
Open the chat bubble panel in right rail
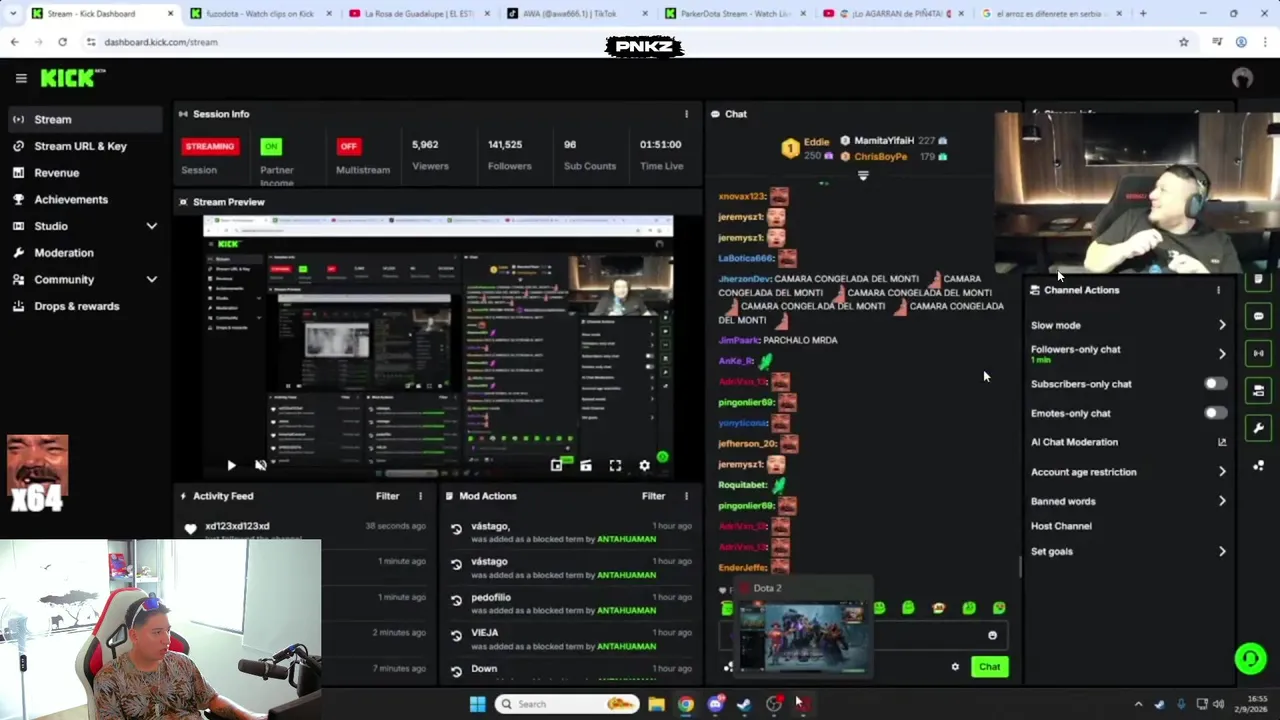tap(1258, 316)
